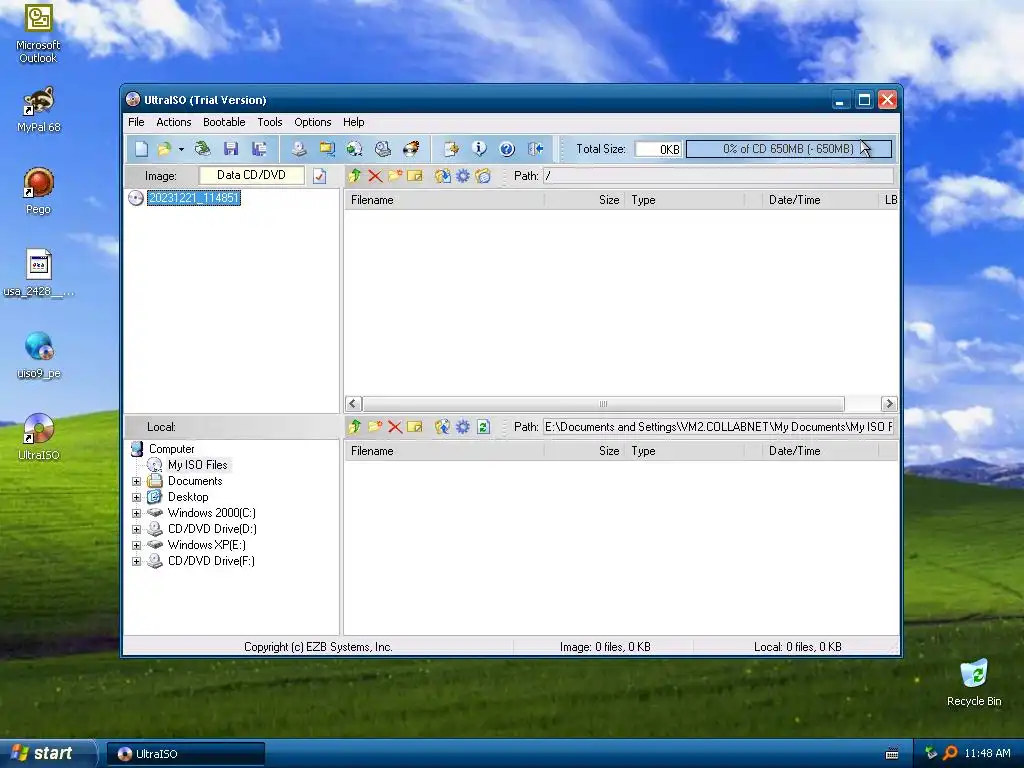
Task: Mount image to virtual drive icon
Action: [x=383, y=149]
